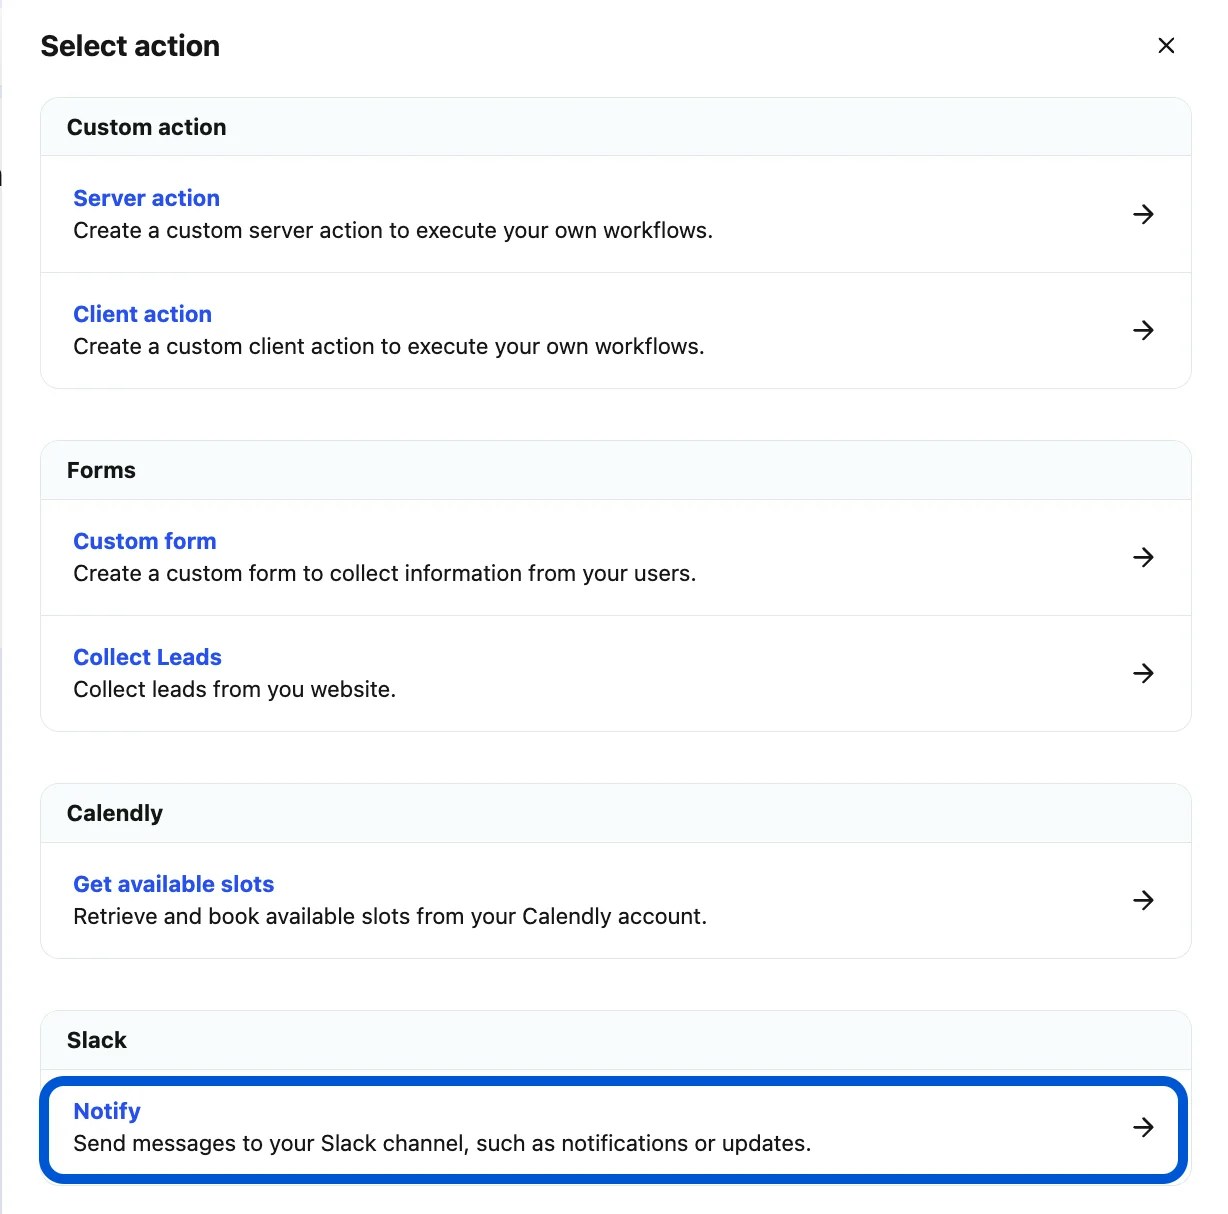Click the Forms section header
The height and width of the screenshot is (1214, 1228).
pyautogui.click(x=101, y=470)
